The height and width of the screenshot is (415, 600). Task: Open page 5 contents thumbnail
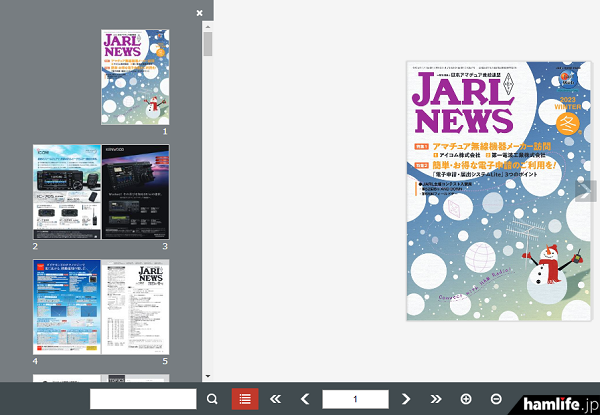click(135, 307)
